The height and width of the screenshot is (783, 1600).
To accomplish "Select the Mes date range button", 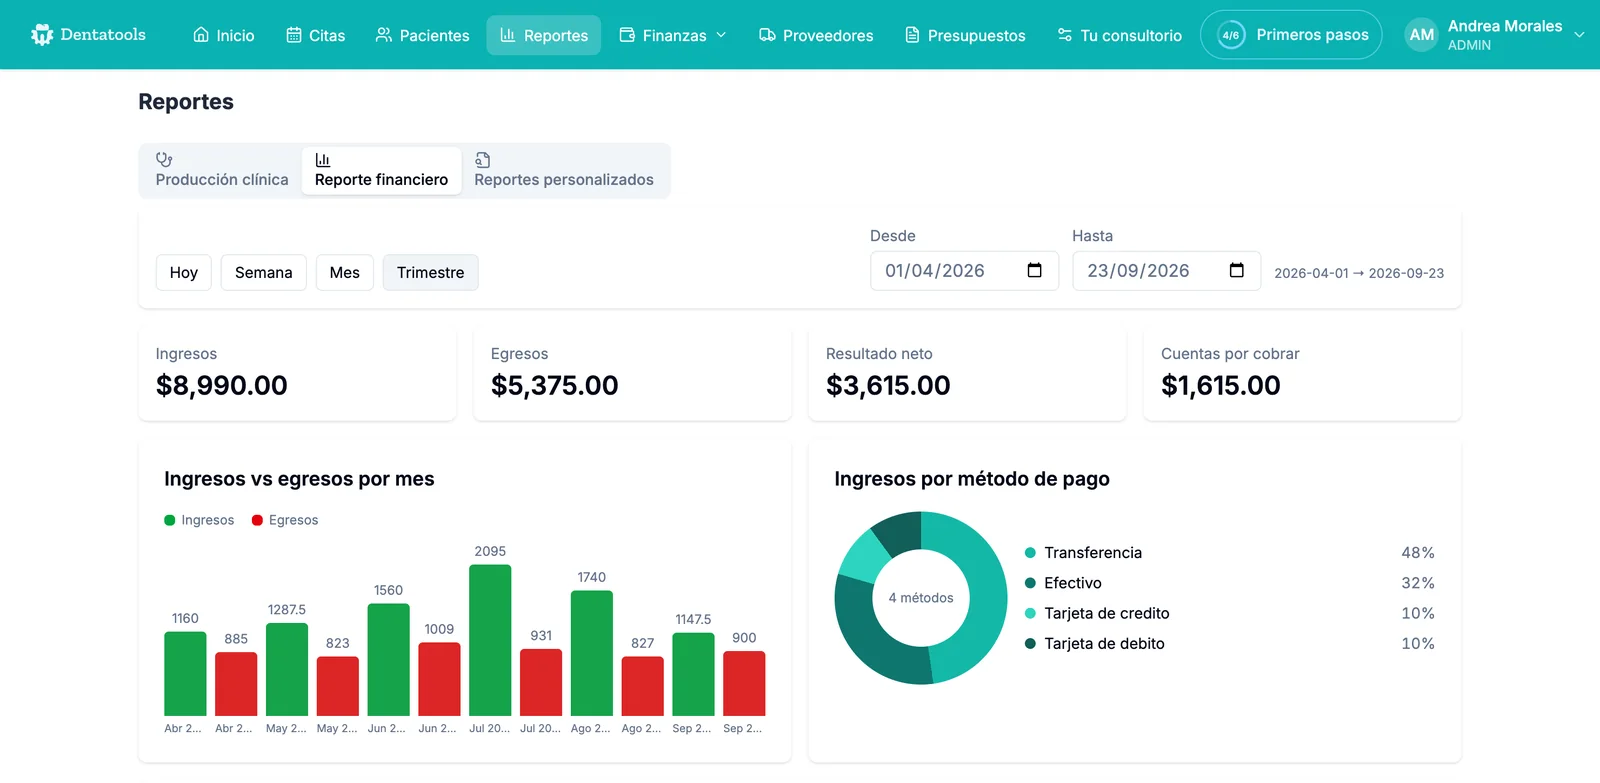I will [x=345, y=273].
